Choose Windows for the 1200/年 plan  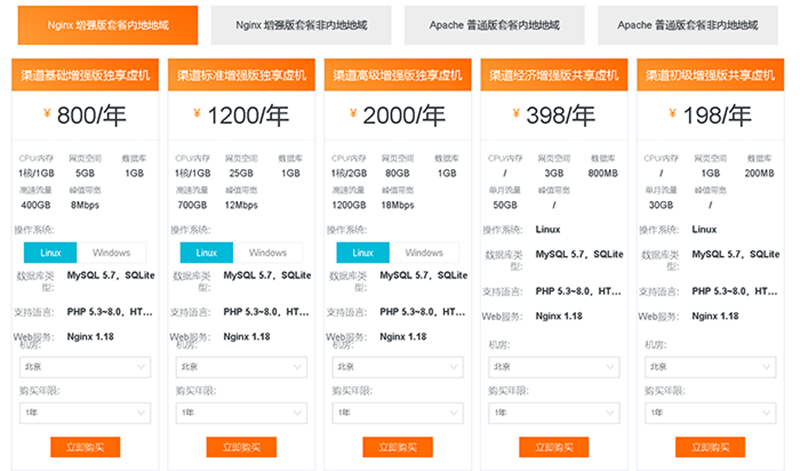coord(267,252)
